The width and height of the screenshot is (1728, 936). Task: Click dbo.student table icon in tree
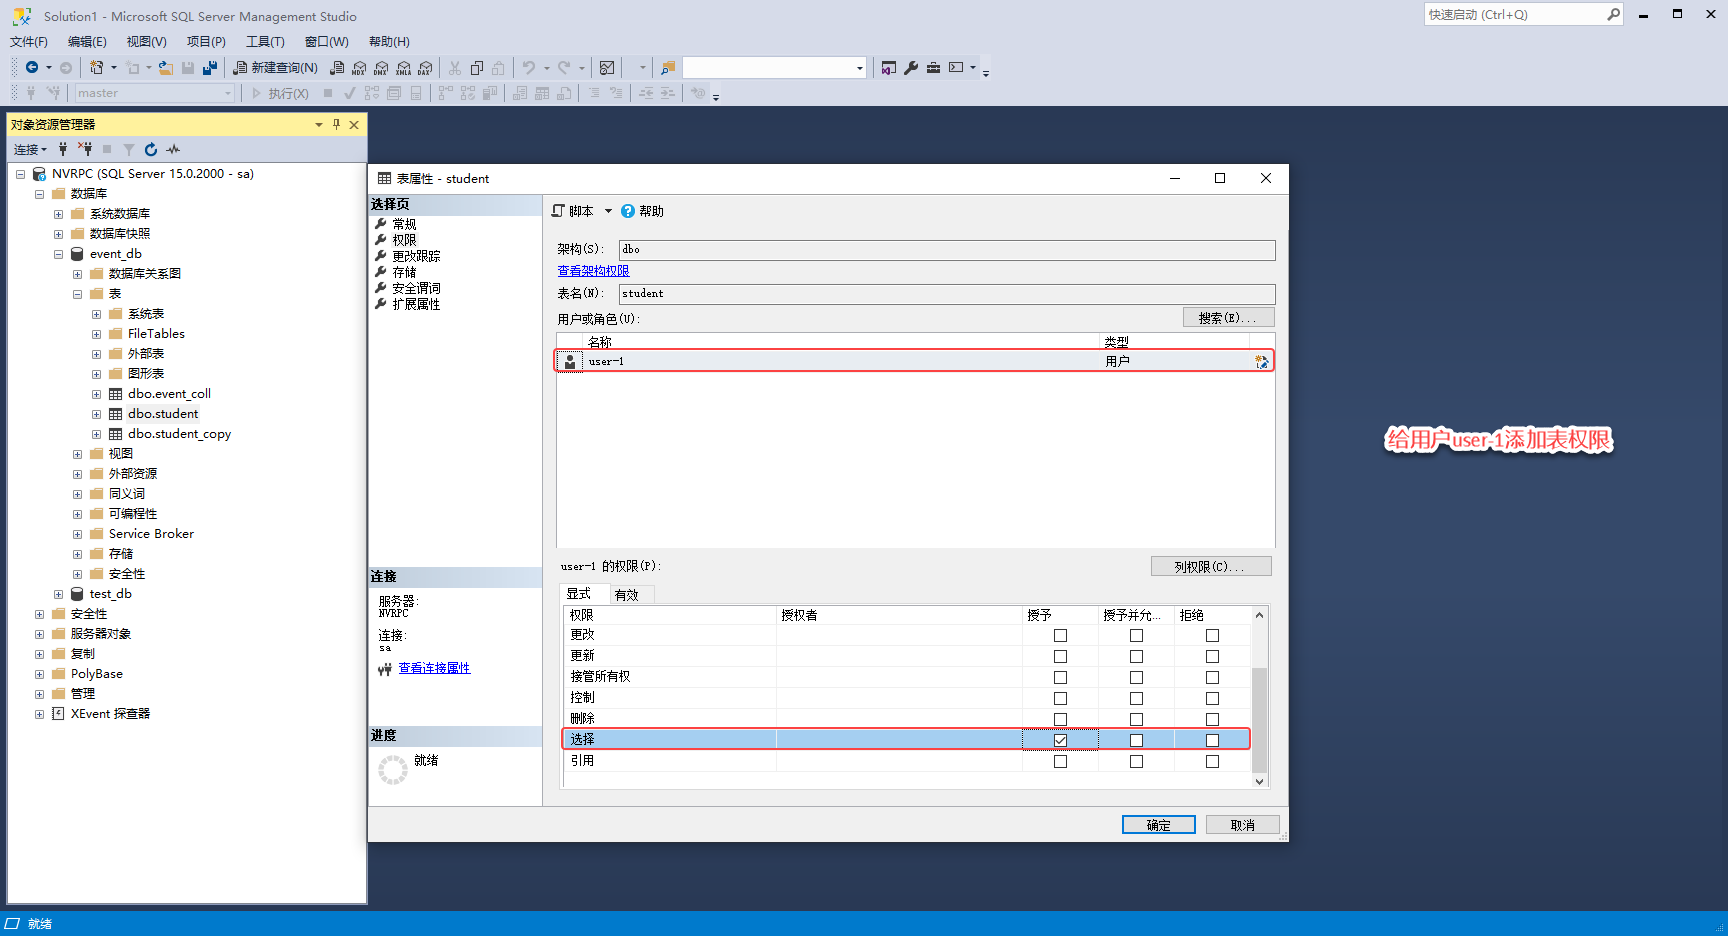point(116,414)
